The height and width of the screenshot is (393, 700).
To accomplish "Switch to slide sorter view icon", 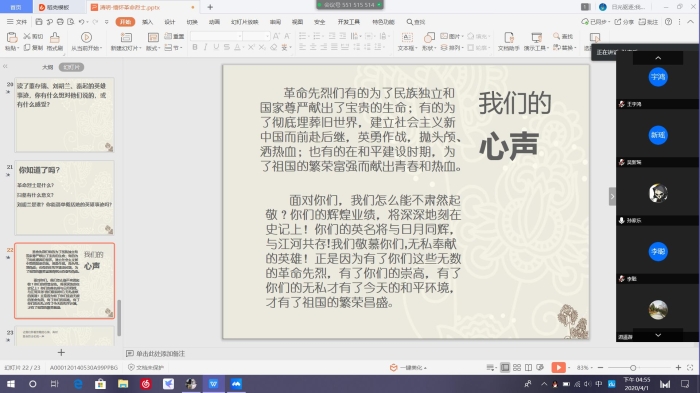I will (517, 368).
